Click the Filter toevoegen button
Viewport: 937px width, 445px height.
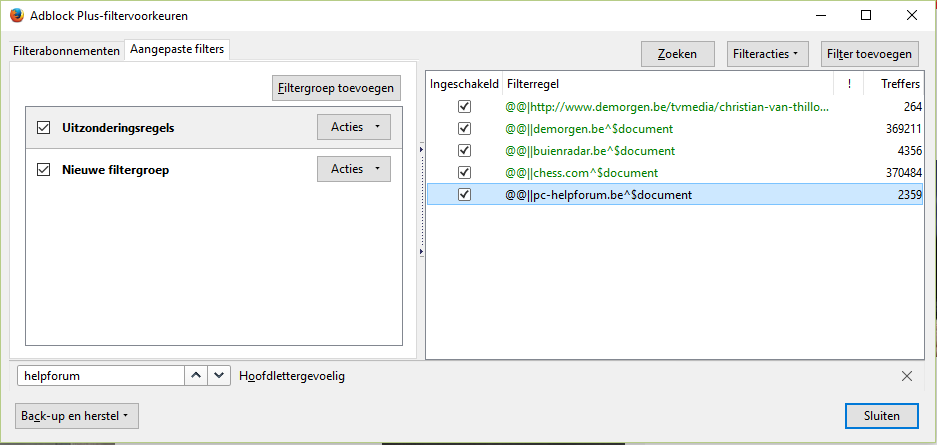tap(869, 54)
